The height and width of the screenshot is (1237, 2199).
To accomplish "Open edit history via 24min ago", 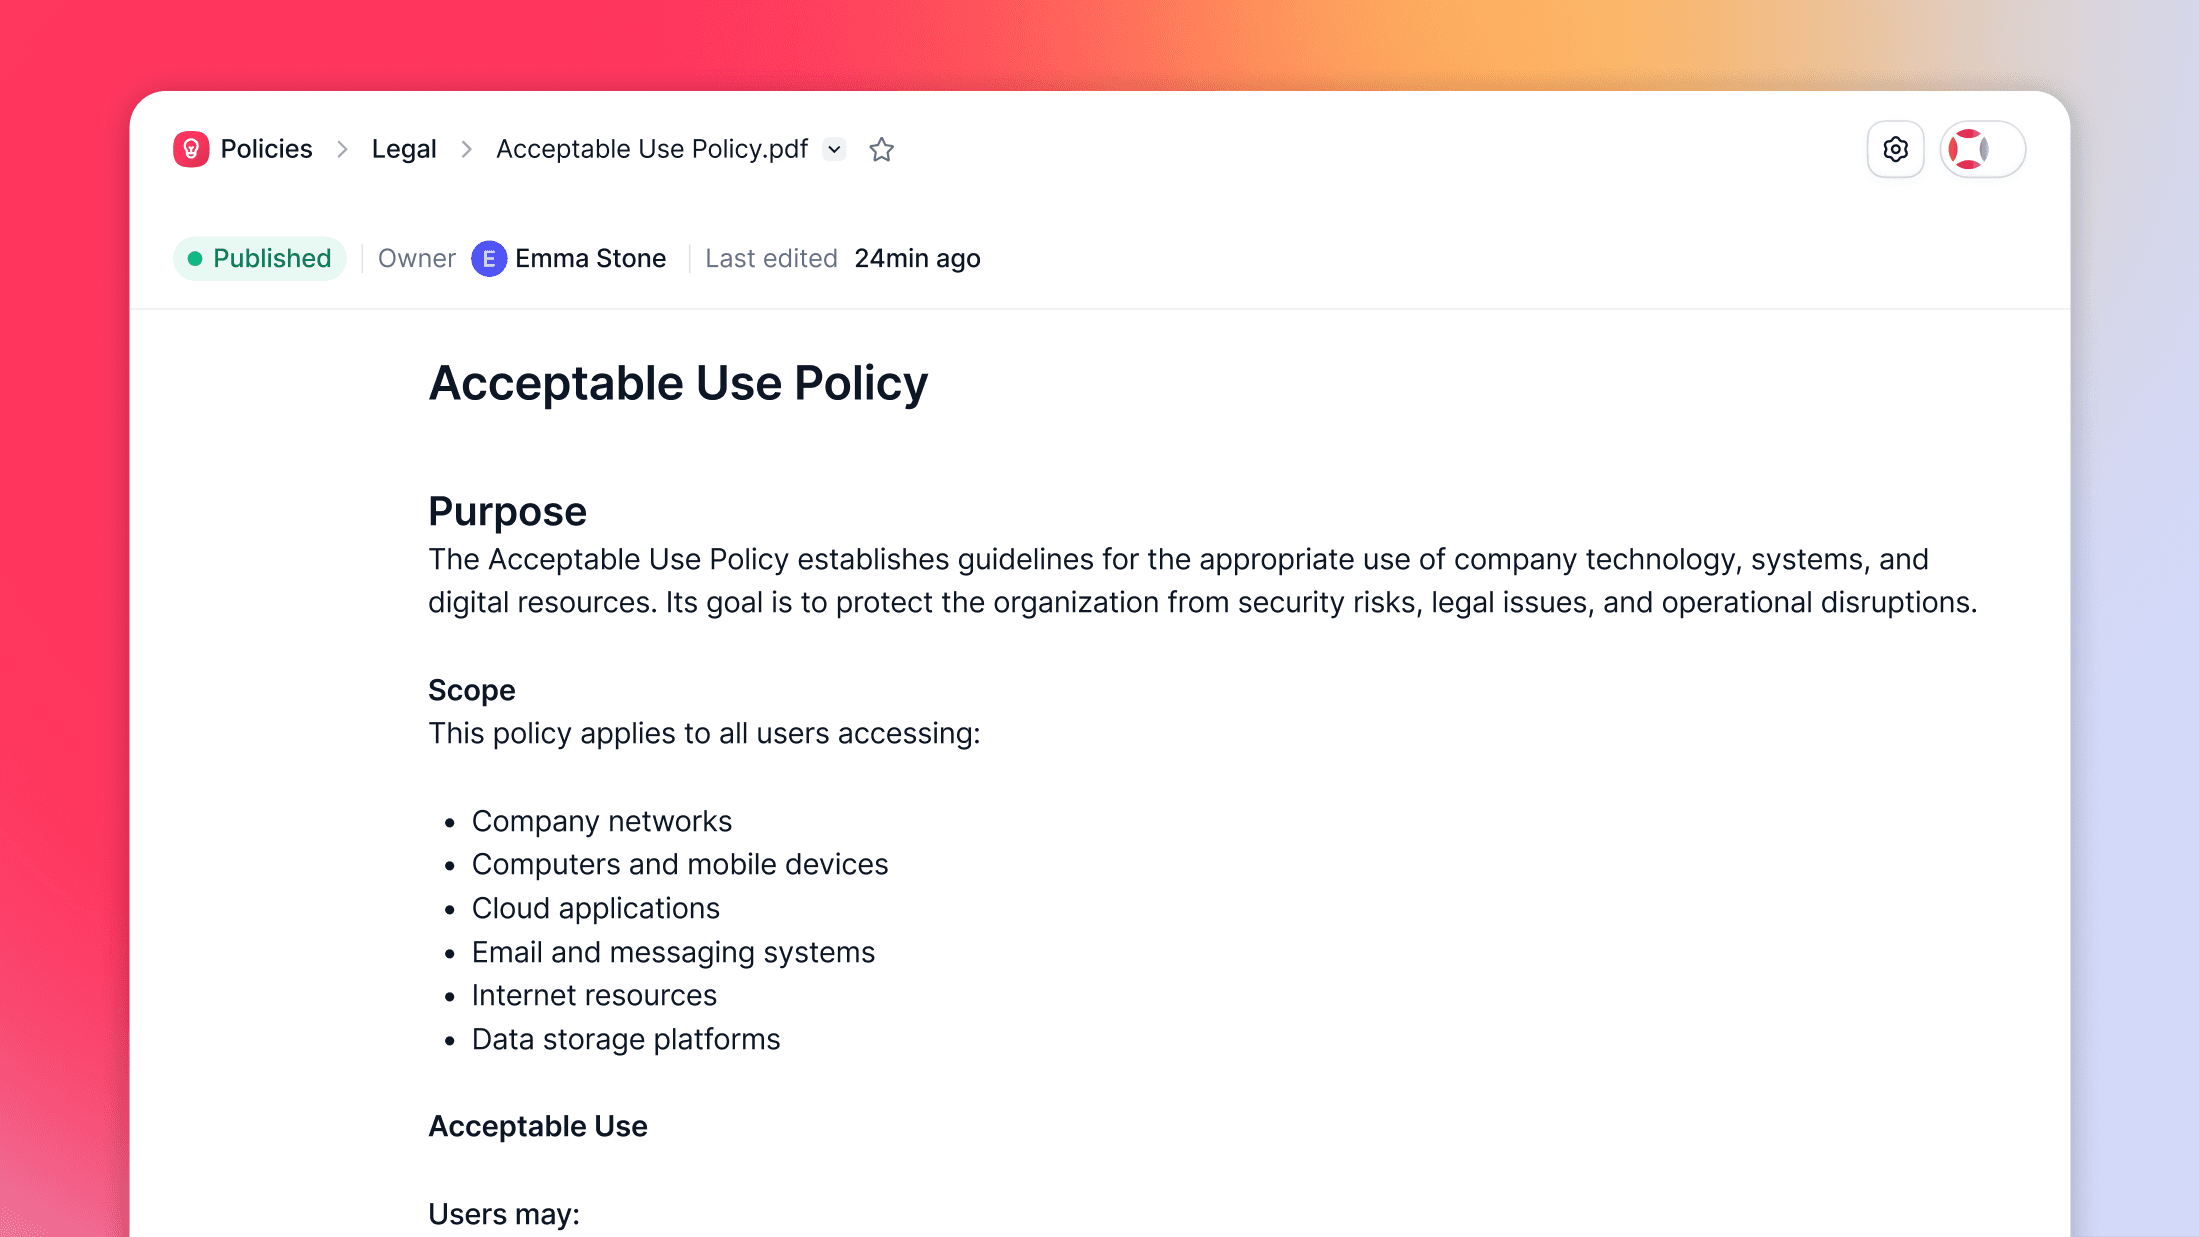I will point(917,258).
